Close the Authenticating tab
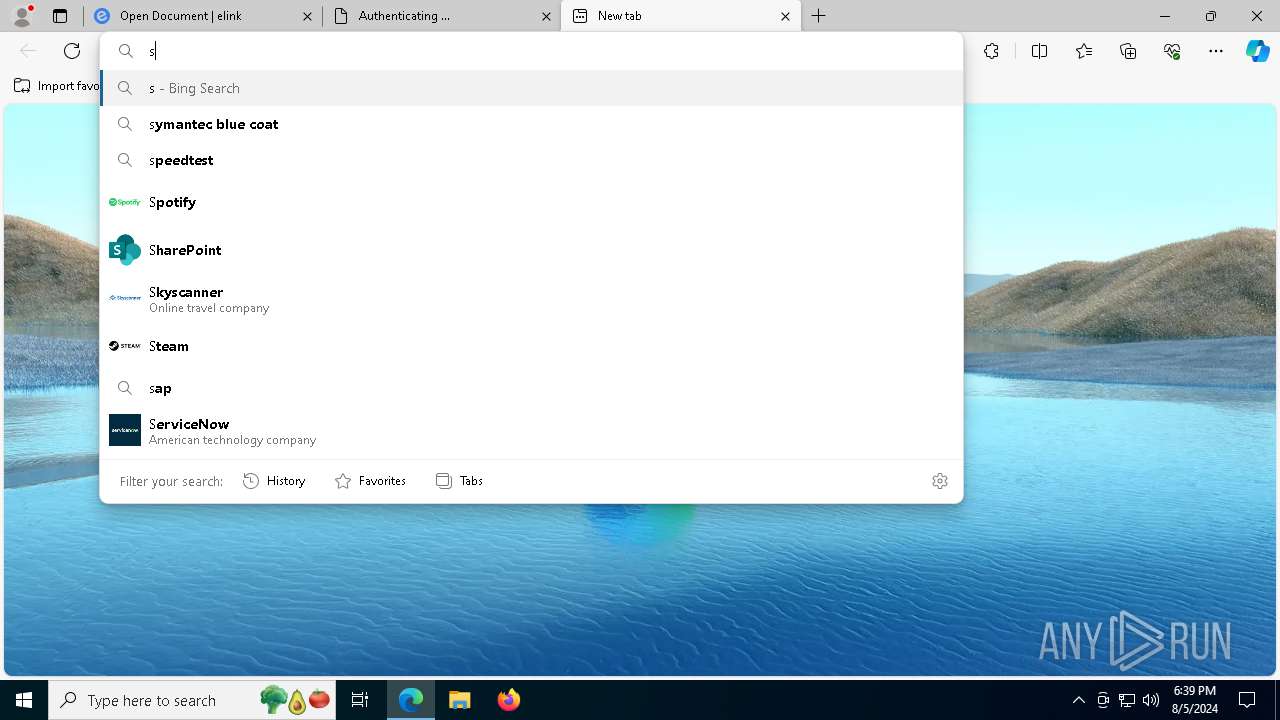Viewport: 1280px width, 720px height. [546, 16]
